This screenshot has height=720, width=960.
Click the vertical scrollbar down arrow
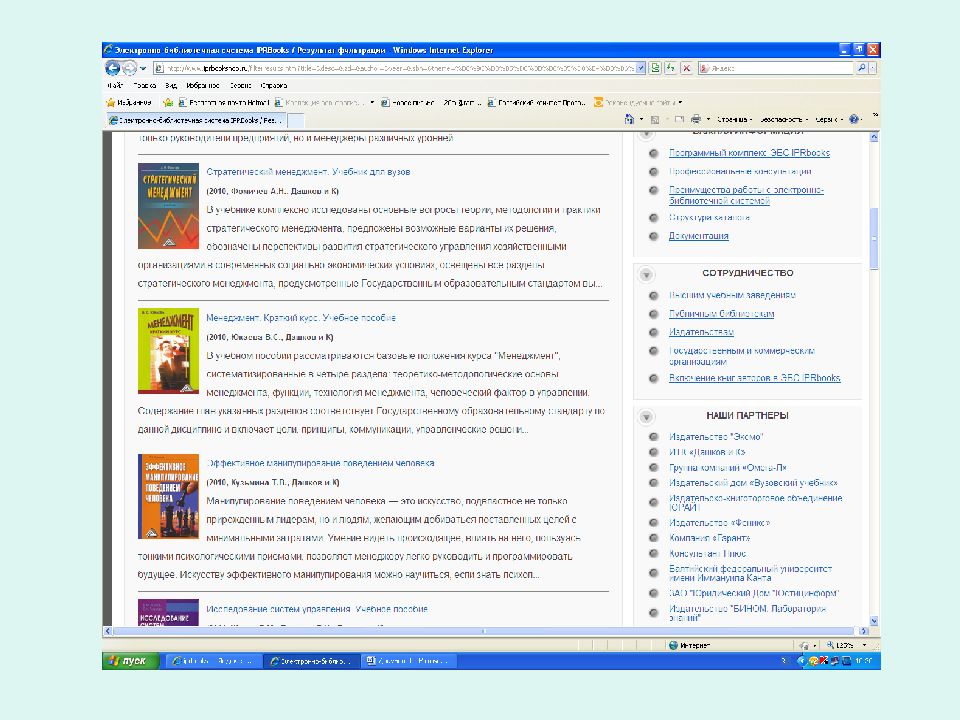tap(874, 620)
